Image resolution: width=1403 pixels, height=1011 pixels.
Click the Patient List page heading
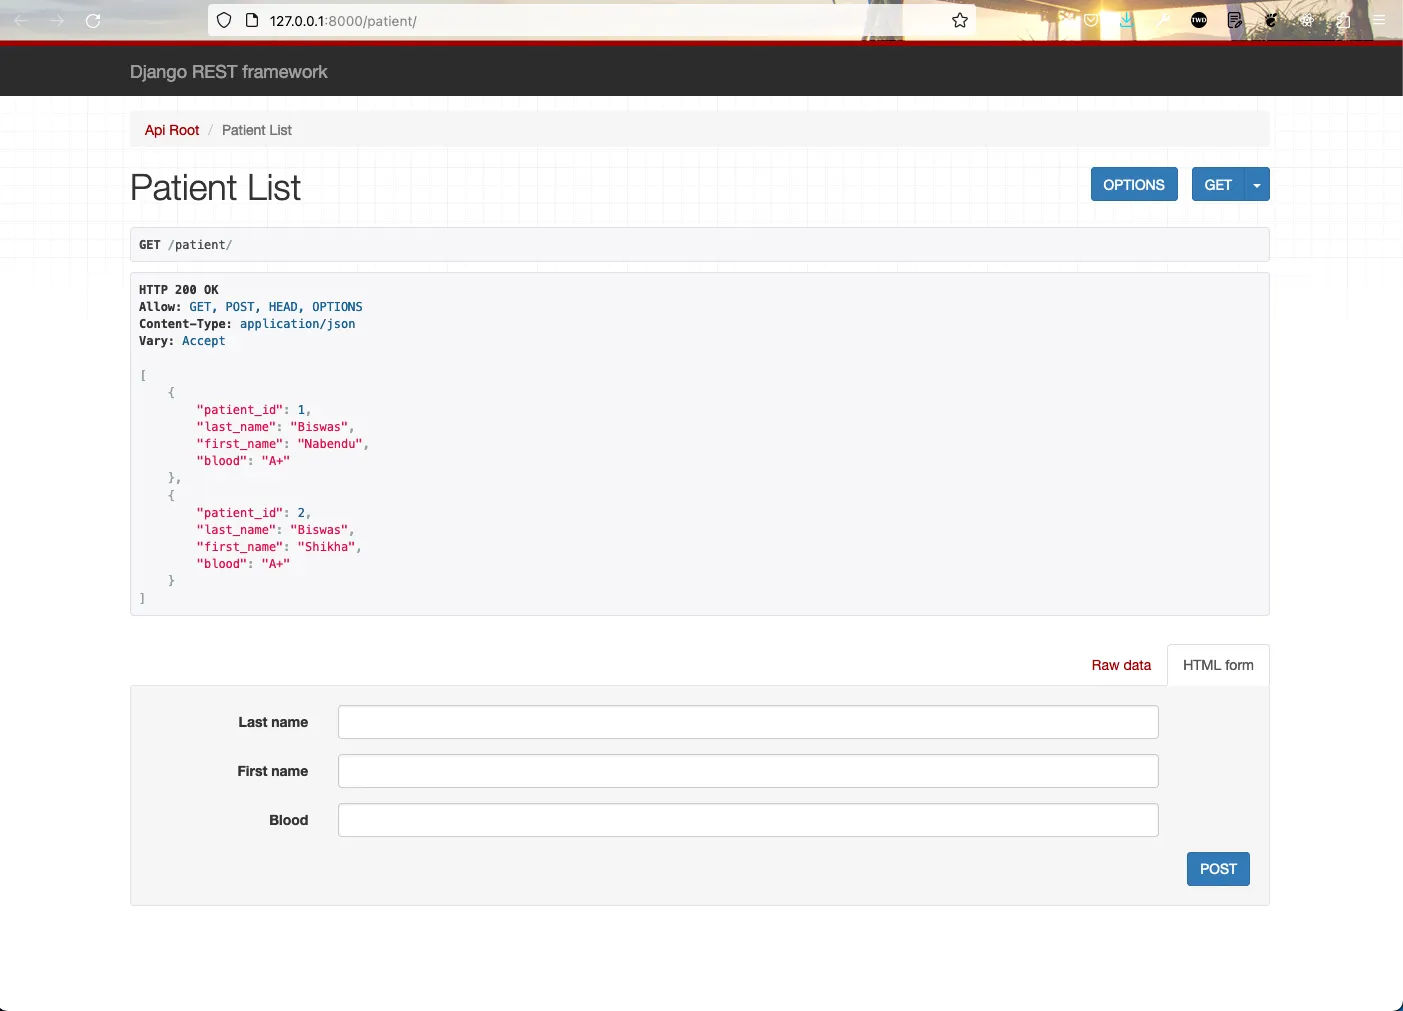pos(215,188)
